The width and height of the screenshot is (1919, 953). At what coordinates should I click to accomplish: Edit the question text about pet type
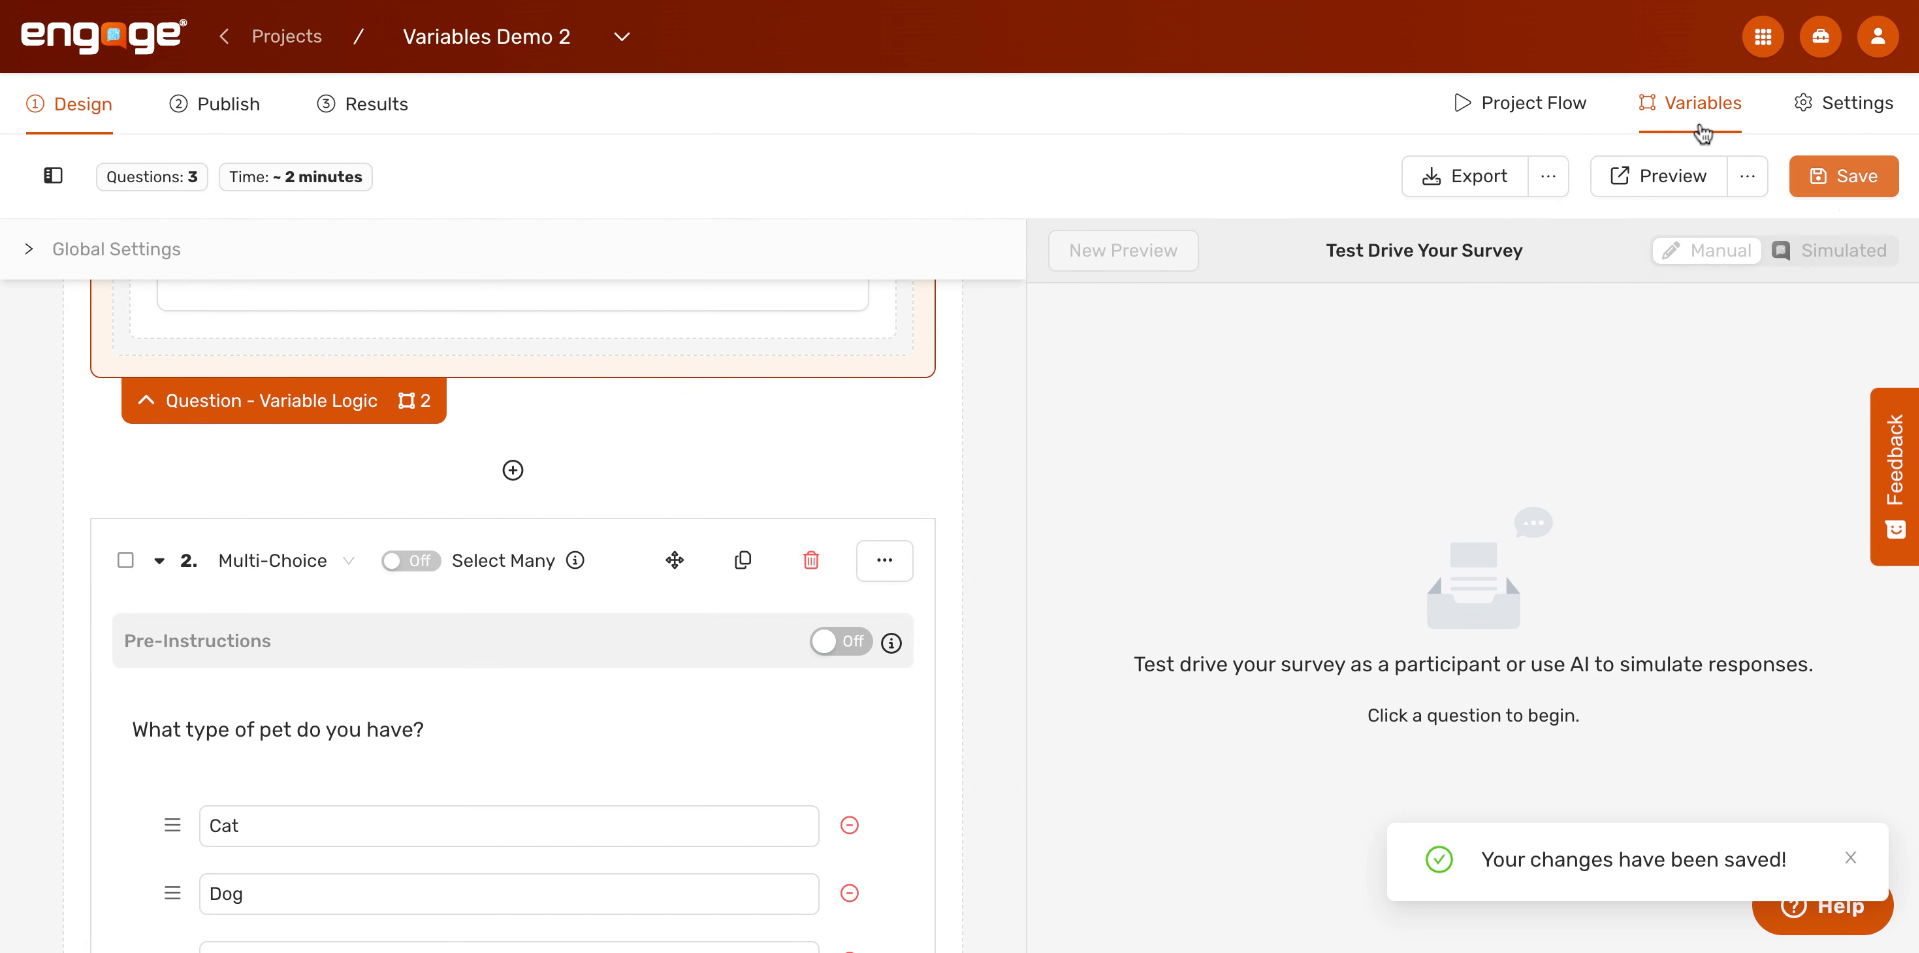pos(278,730)
